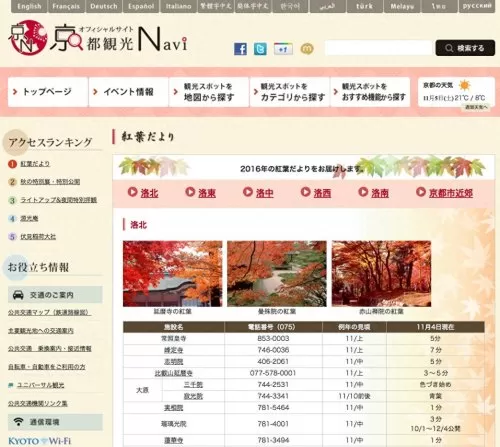
Task: Click the mixi round yellow icon
Action: click(x=307, y=49)
